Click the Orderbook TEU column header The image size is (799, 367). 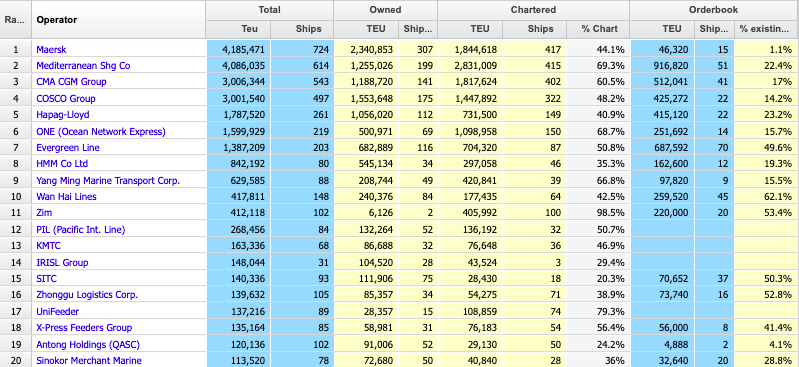[x=662, y=29]
